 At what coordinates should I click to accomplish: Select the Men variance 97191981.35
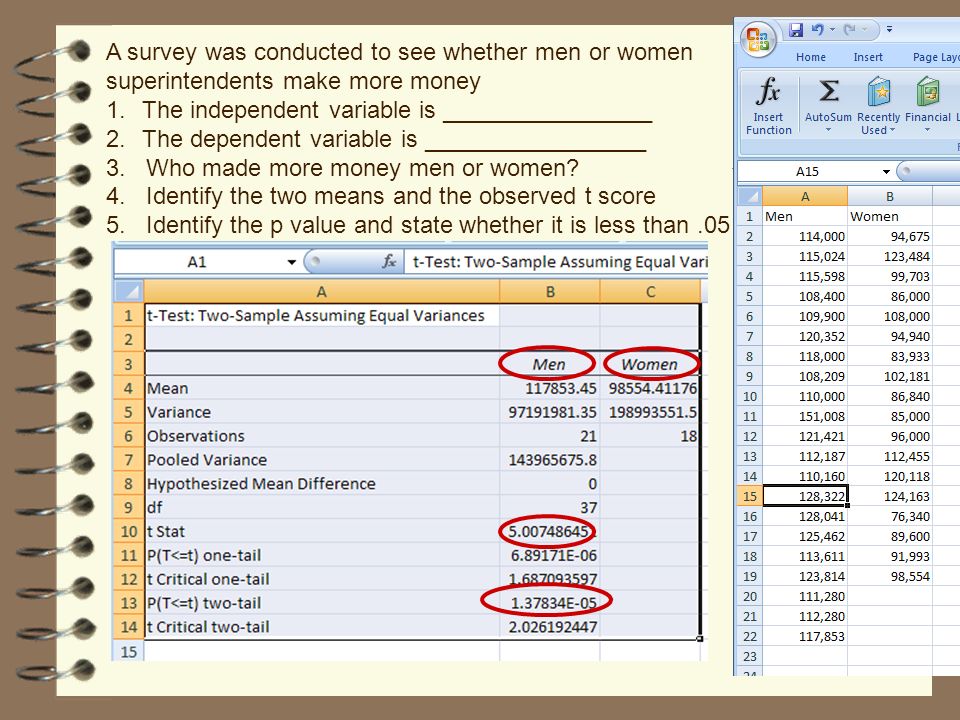(549, 412)
